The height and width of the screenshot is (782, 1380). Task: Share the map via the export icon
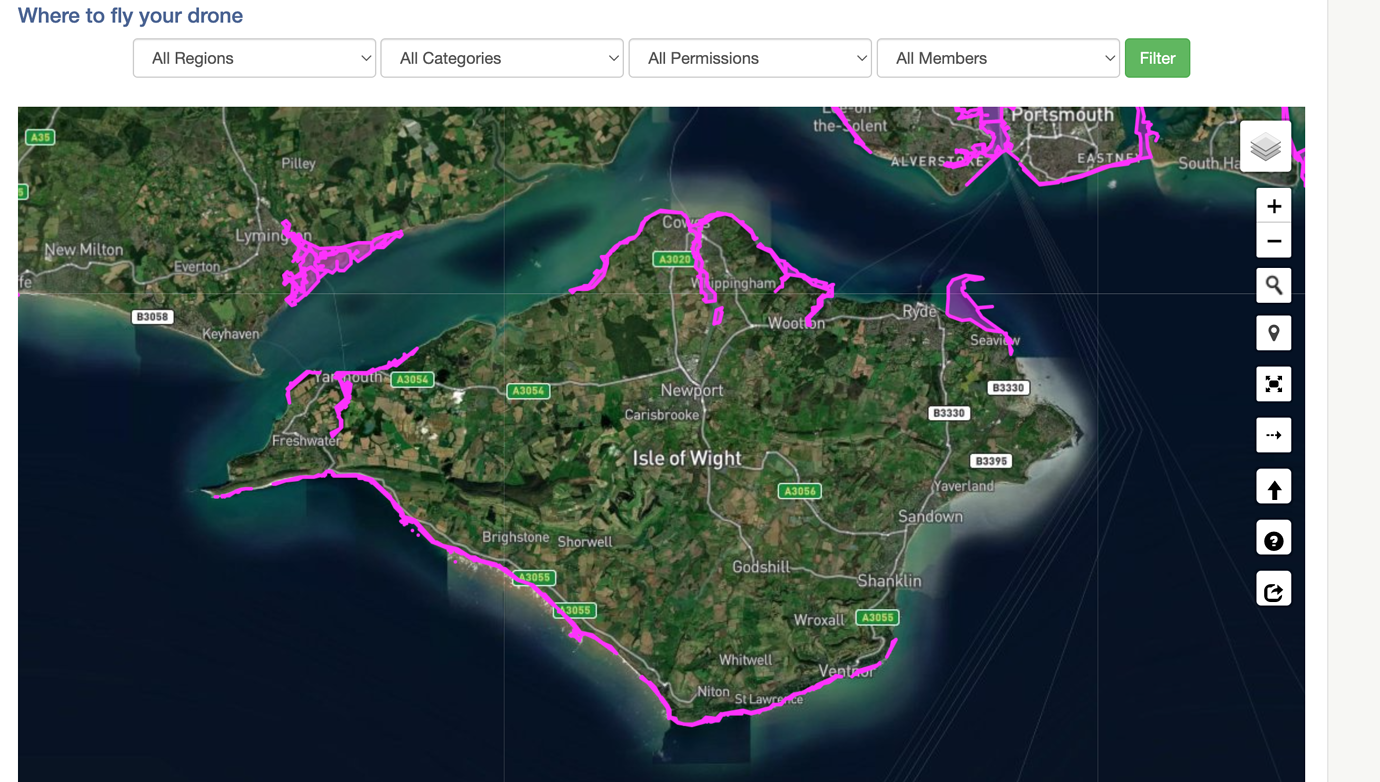click(x=1273, y=588)
